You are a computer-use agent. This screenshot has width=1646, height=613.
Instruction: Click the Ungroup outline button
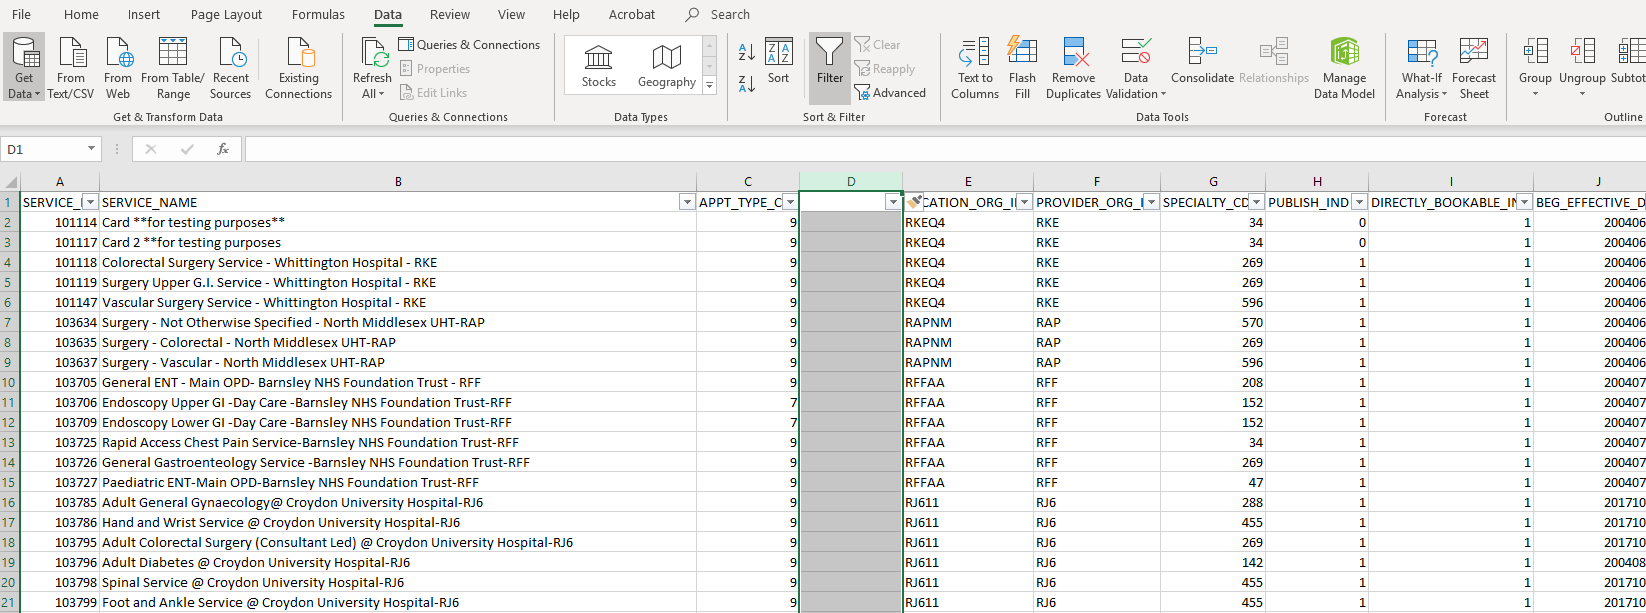[1582, 68]
